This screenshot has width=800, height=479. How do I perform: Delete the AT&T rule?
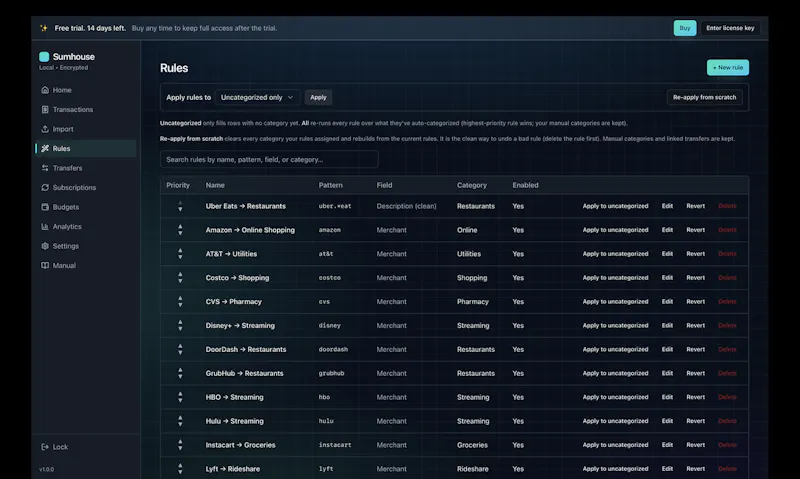[727, 254]
